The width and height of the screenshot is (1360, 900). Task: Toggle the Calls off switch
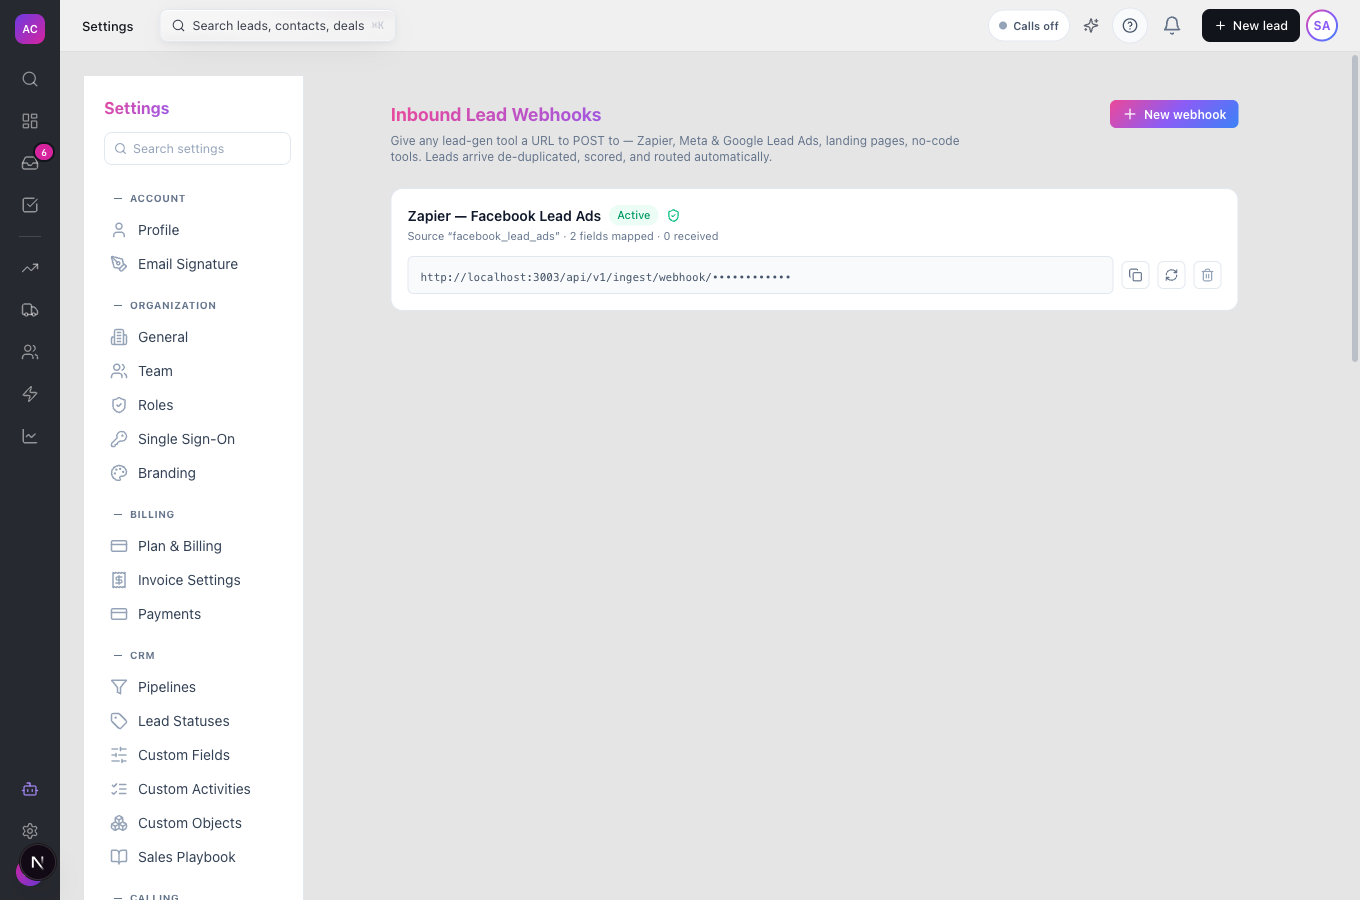1029,26
